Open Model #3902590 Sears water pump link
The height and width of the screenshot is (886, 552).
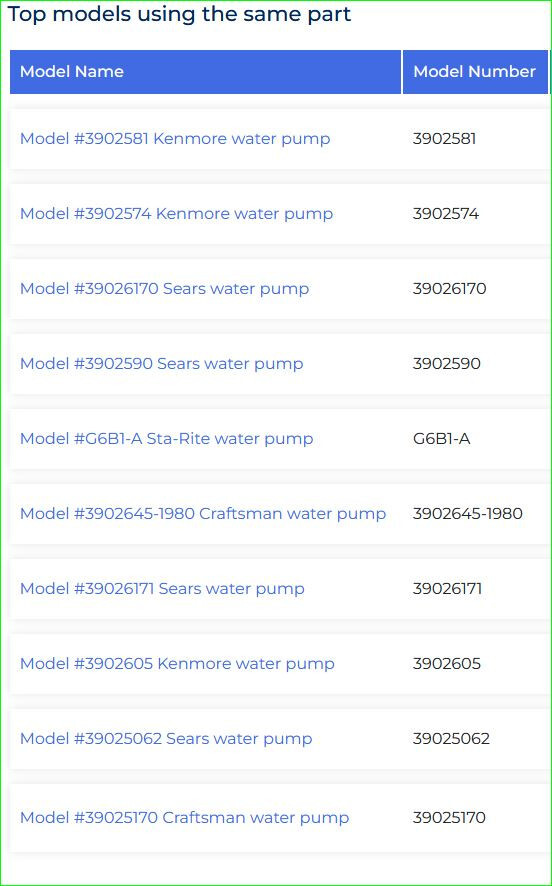162,363
